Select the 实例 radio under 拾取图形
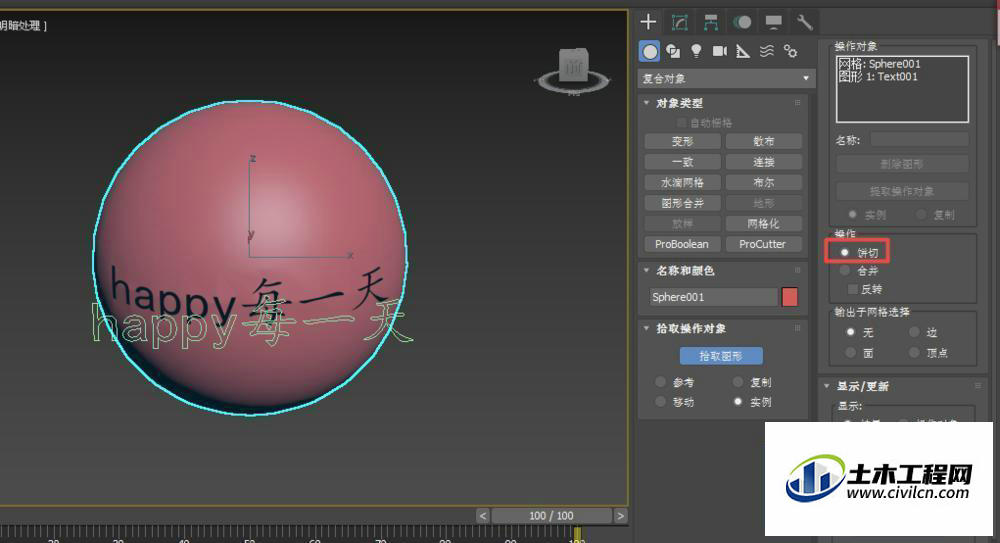Screen dimensions: 1000x543 738,402
